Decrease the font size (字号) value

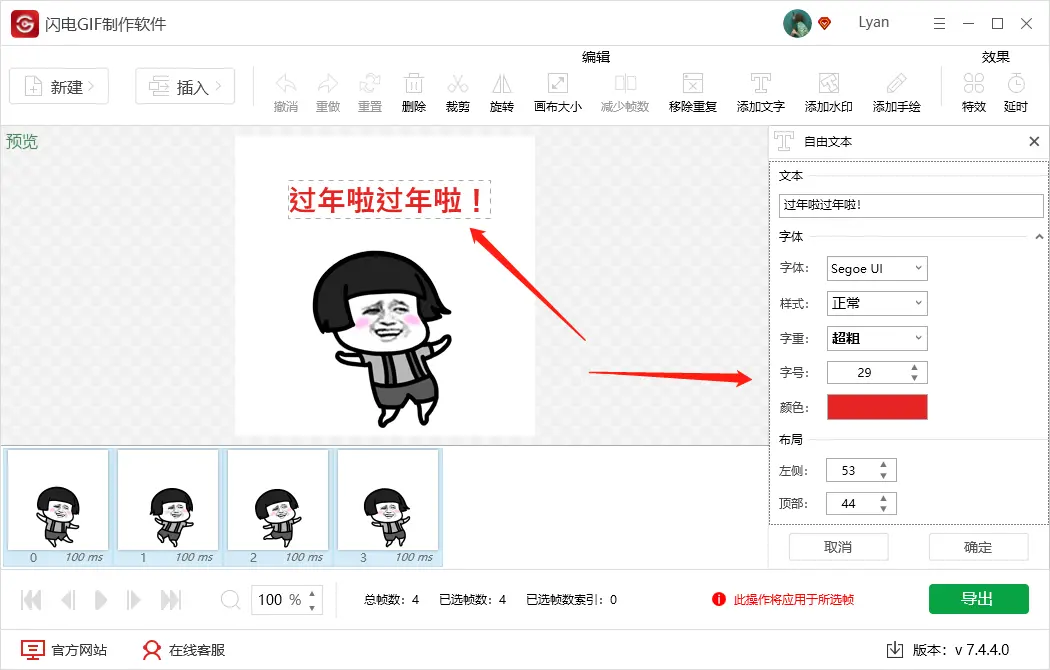click(x=914, y=378)
